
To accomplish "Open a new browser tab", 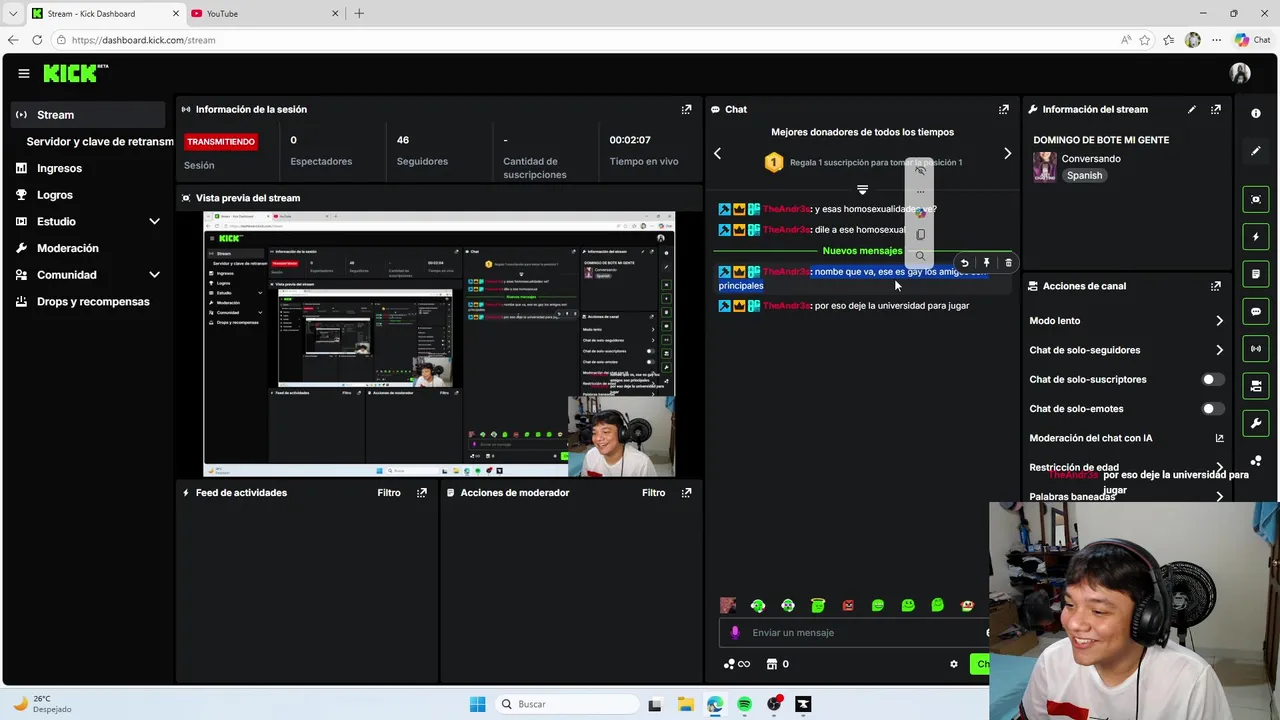I will (359, 13).
